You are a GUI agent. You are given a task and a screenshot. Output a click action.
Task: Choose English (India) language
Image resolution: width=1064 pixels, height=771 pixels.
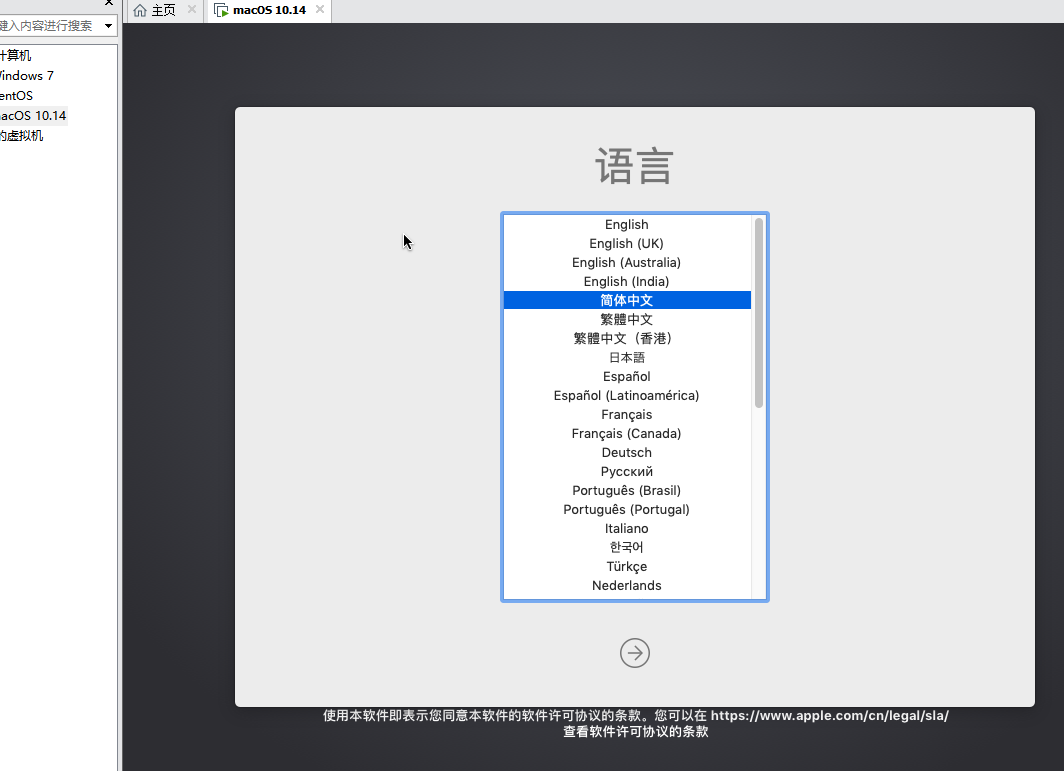coord(627,282)
